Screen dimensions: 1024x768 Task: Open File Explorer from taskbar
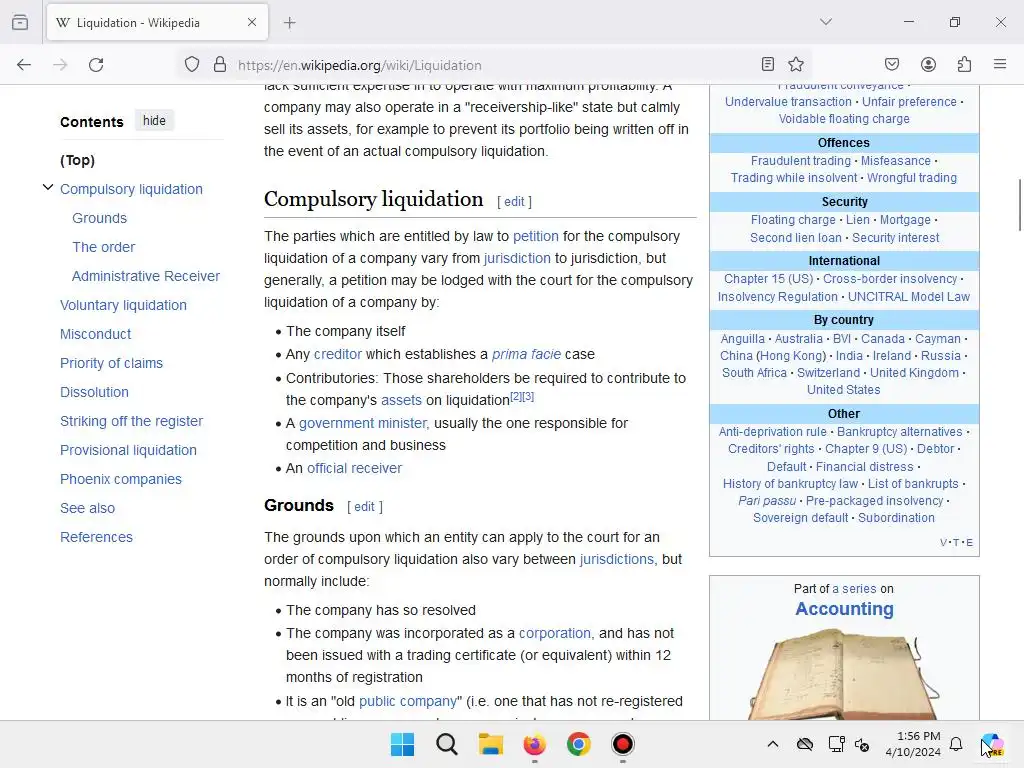click(490, 744)
